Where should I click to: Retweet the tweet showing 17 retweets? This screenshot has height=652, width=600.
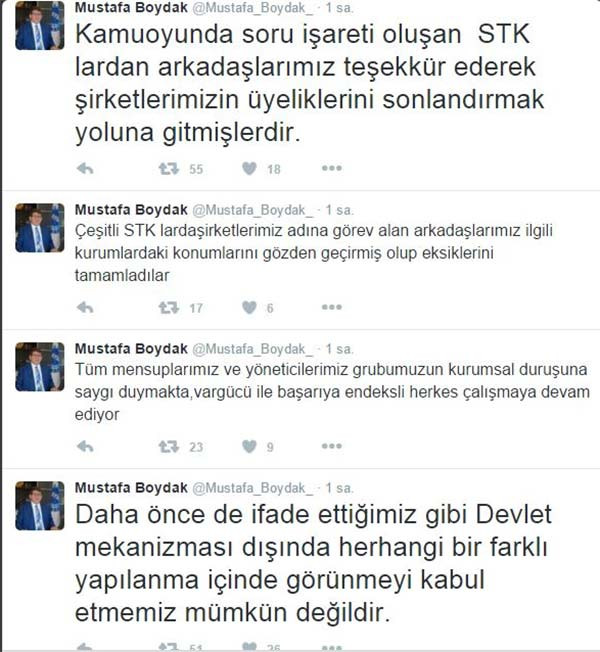tap(168, 307)
